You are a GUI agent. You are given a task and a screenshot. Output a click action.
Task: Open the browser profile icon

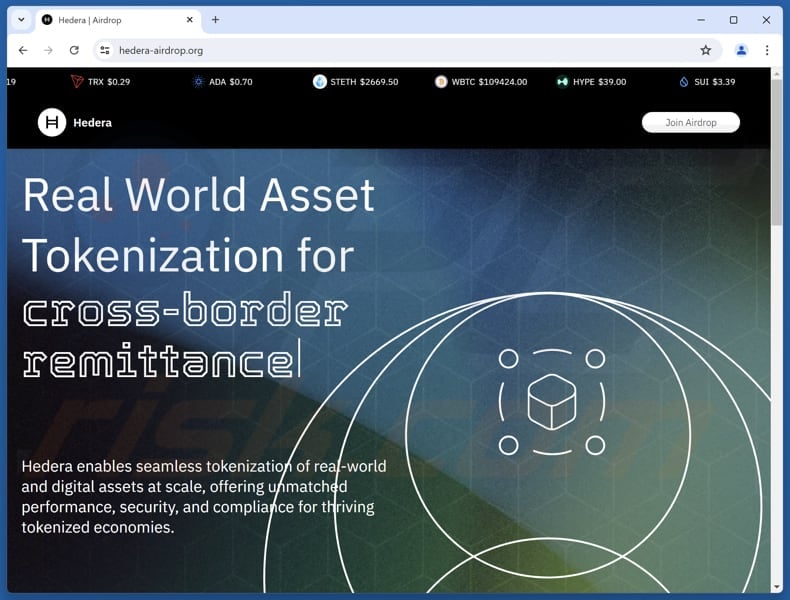click(x=741, y=50)
